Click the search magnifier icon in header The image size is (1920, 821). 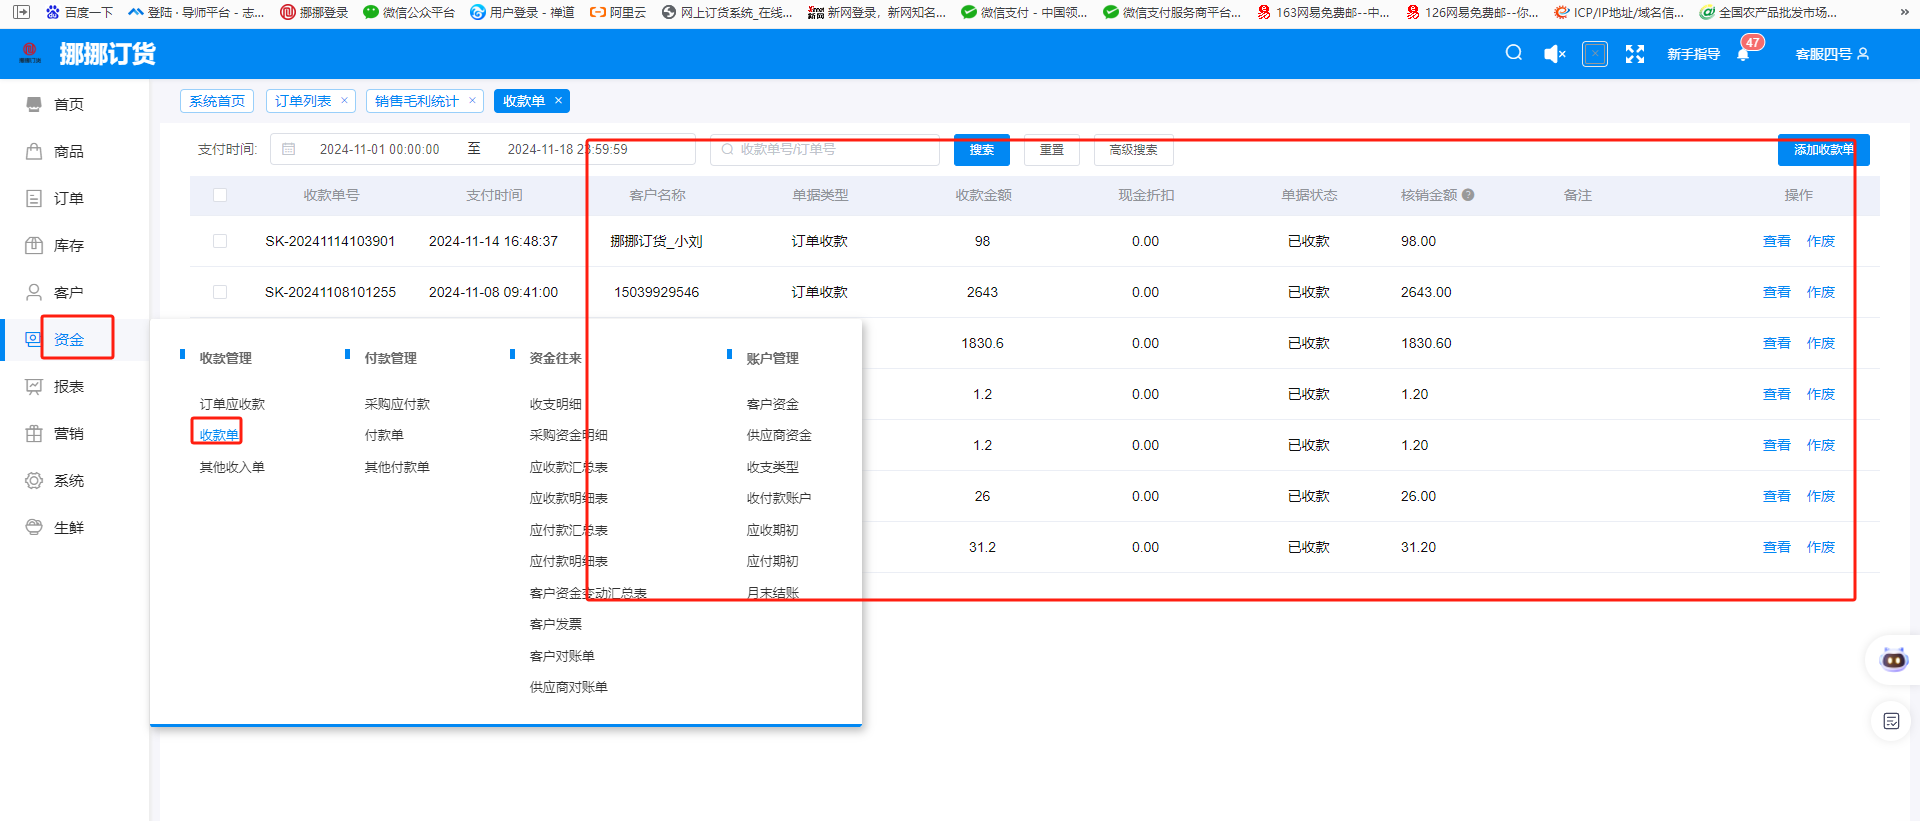coord(1513,53)
